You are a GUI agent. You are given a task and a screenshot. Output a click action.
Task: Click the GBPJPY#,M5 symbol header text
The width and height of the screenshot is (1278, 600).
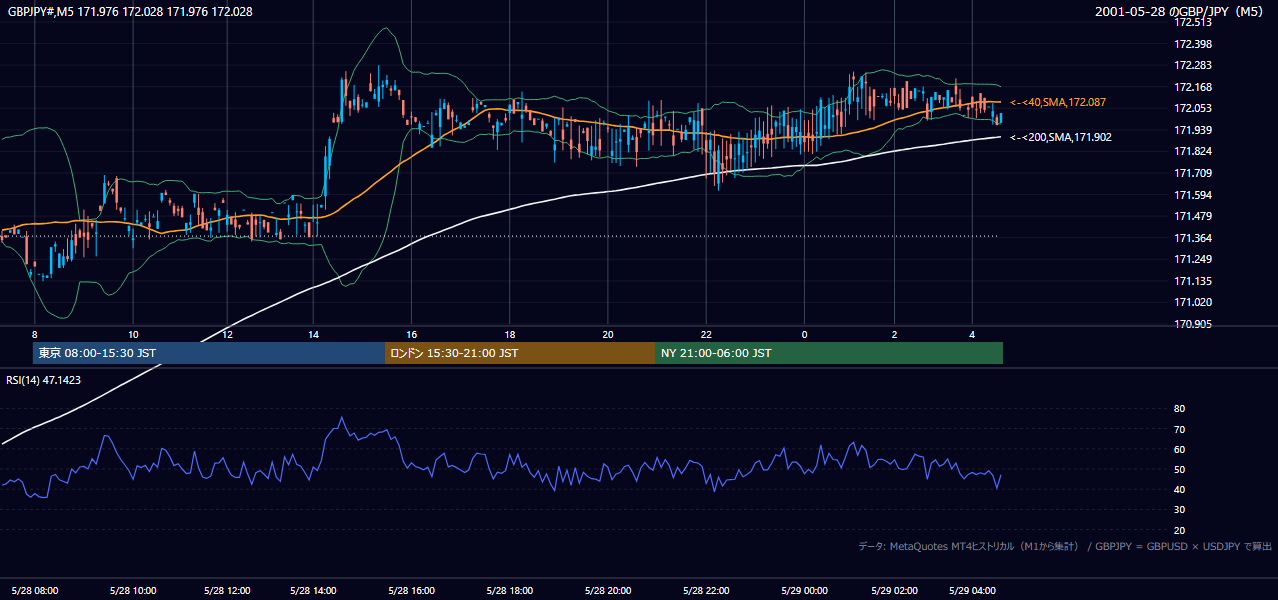[x=130, y=12]
